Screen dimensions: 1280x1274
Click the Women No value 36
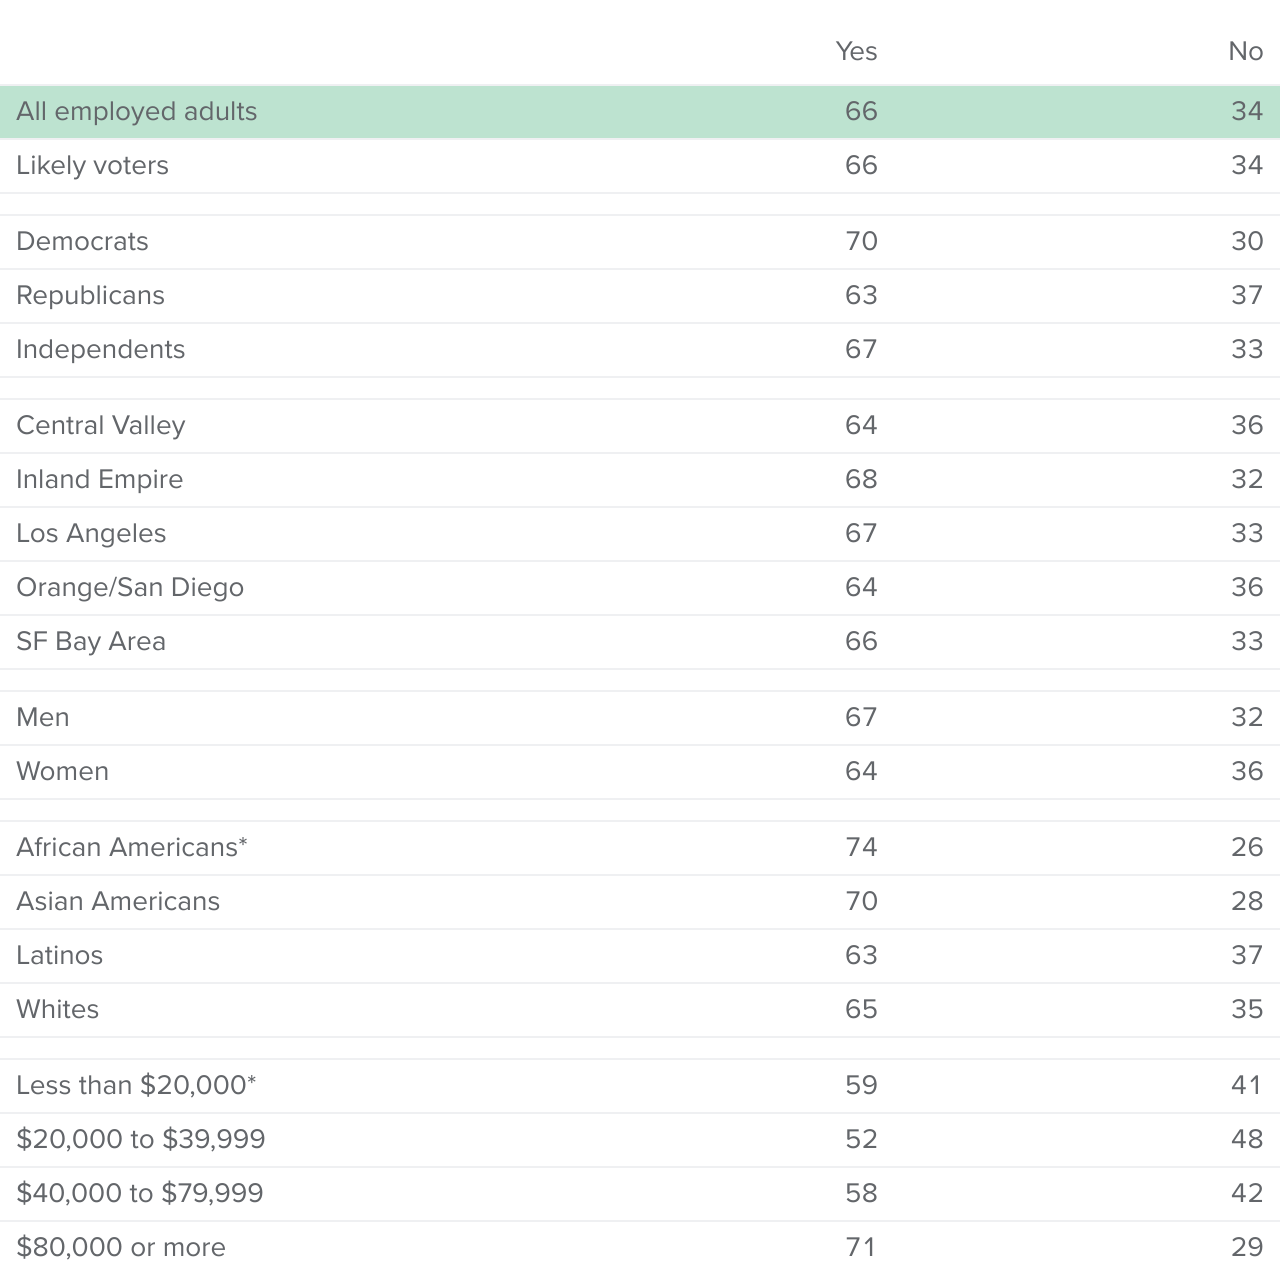(1247, 771)
